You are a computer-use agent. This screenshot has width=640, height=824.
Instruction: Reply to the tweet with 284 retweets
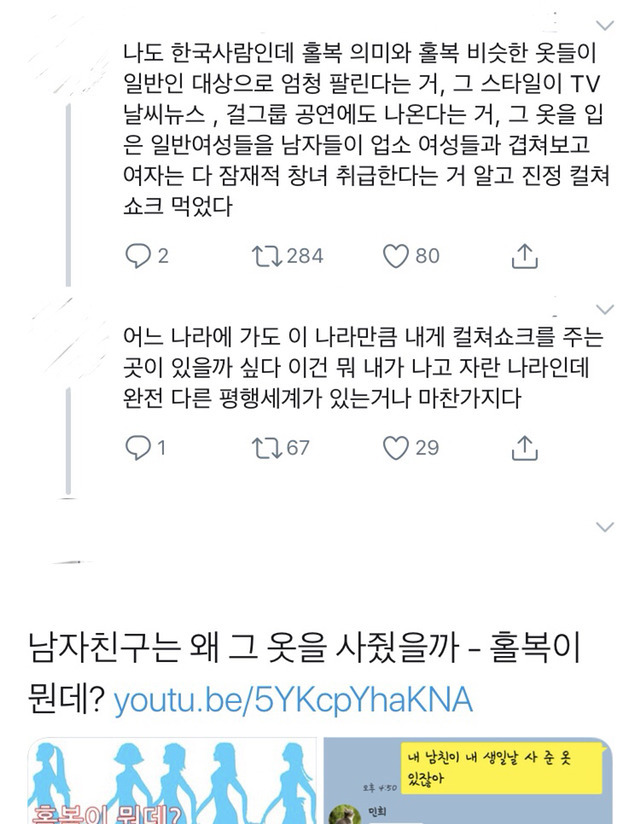[x=137, y=256]
